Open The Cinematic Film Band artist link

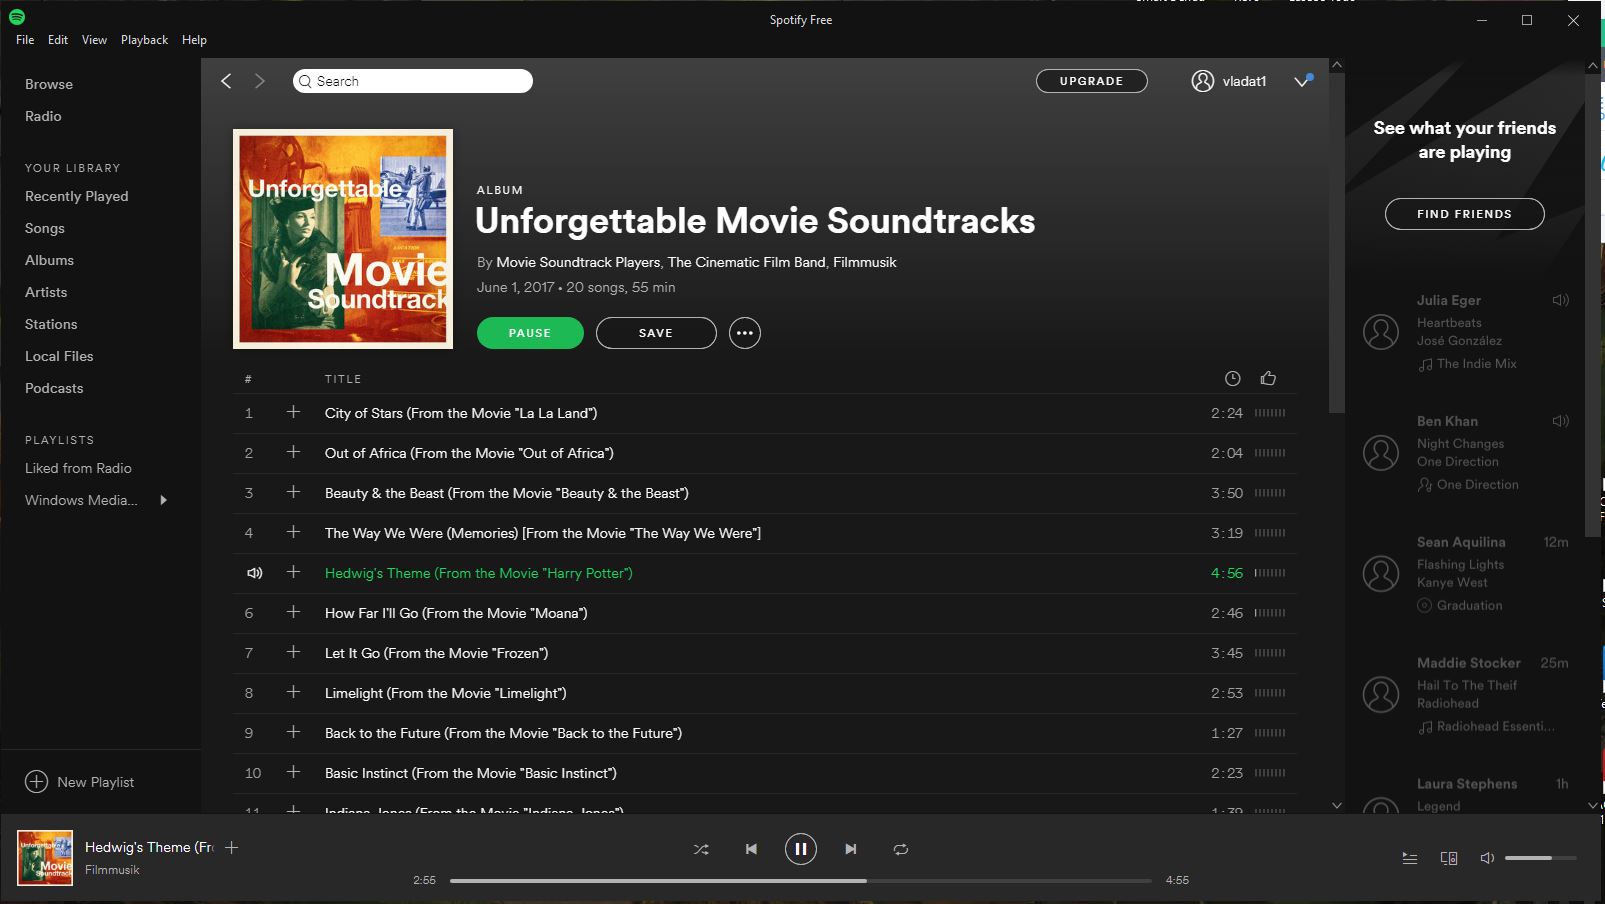pos(746,262)
